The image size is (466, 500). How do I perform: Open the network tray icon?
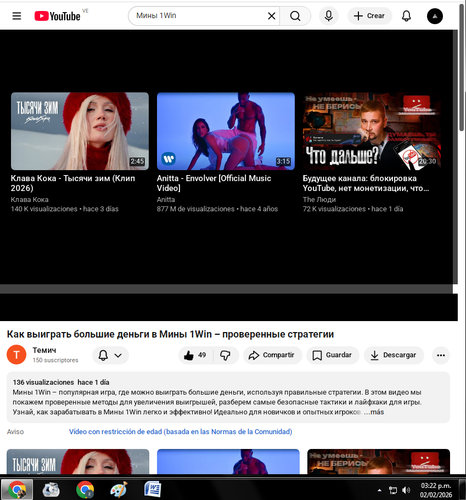pos(393,490)
